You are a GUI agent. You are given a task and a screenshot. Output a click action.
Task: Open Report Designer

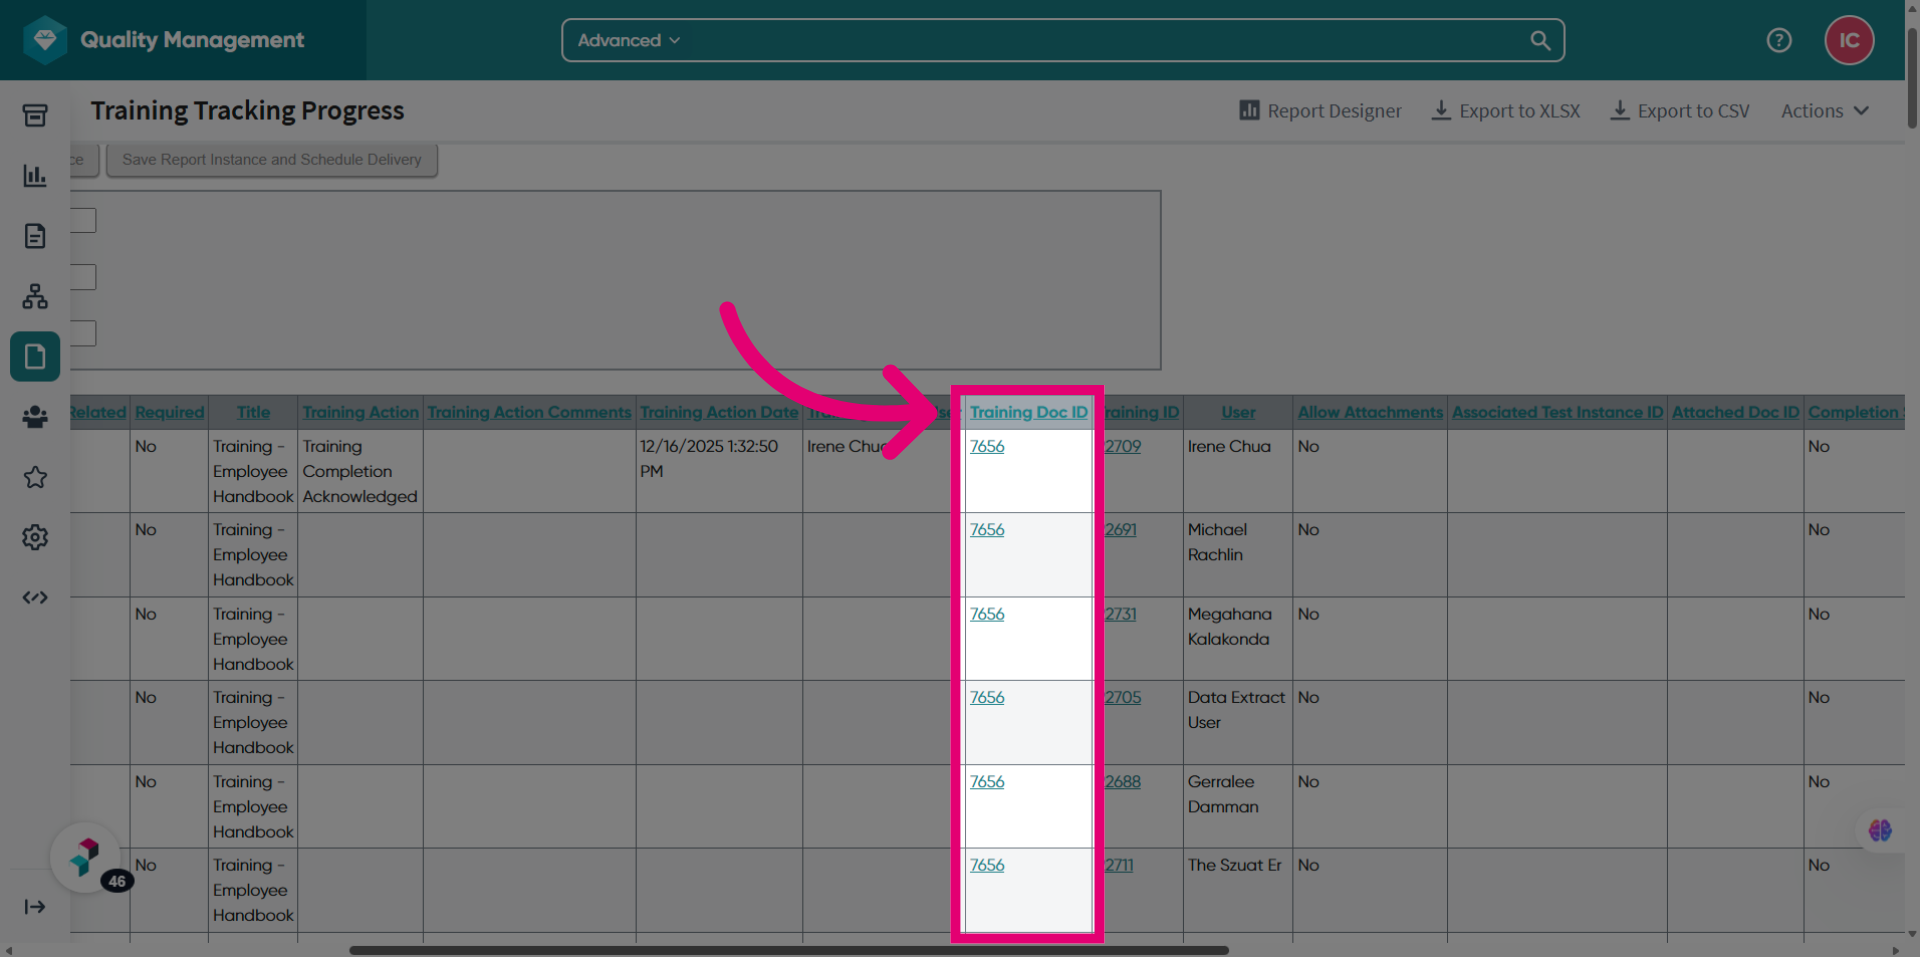[1320, 111]
